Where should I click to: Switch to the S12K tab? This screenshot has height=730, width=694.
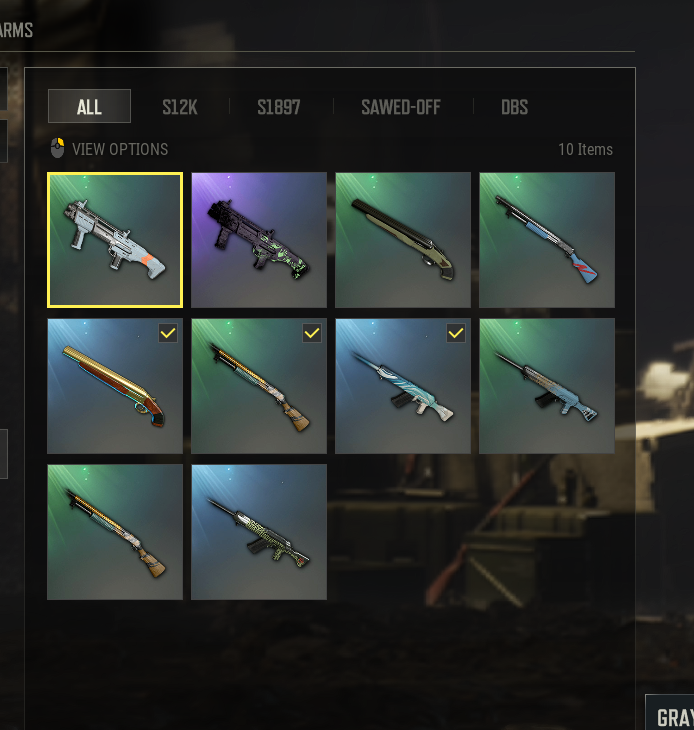pos(180,107)
